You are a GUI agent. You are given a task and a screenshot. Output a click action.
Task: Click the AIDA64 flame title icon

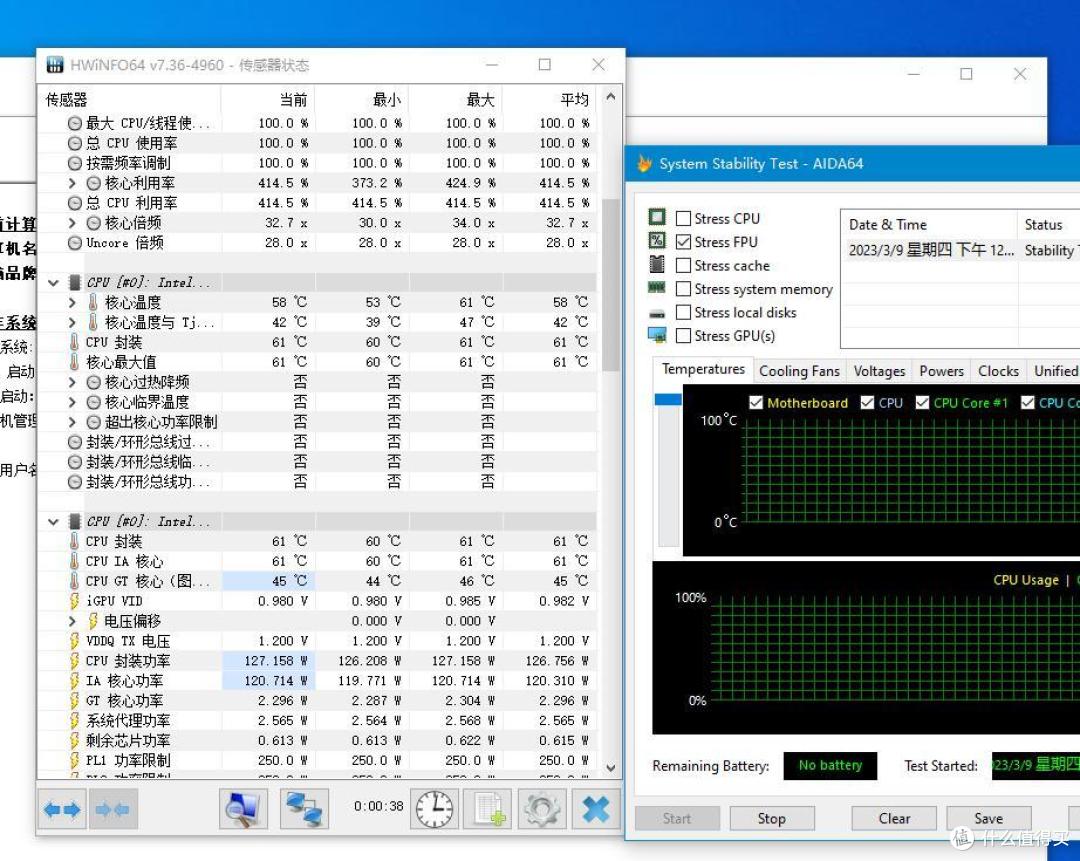click(x=644, y=164)
